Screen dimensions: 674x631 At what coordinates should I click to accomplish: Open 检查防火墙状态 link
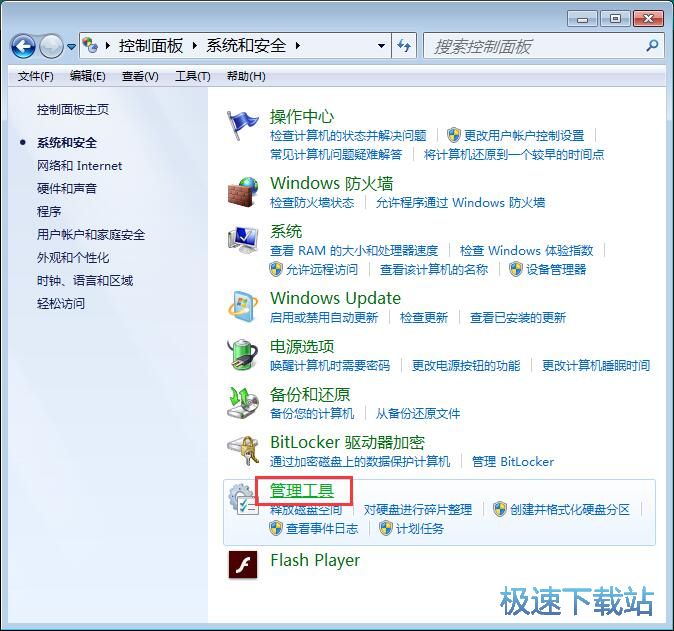(312, 202)
